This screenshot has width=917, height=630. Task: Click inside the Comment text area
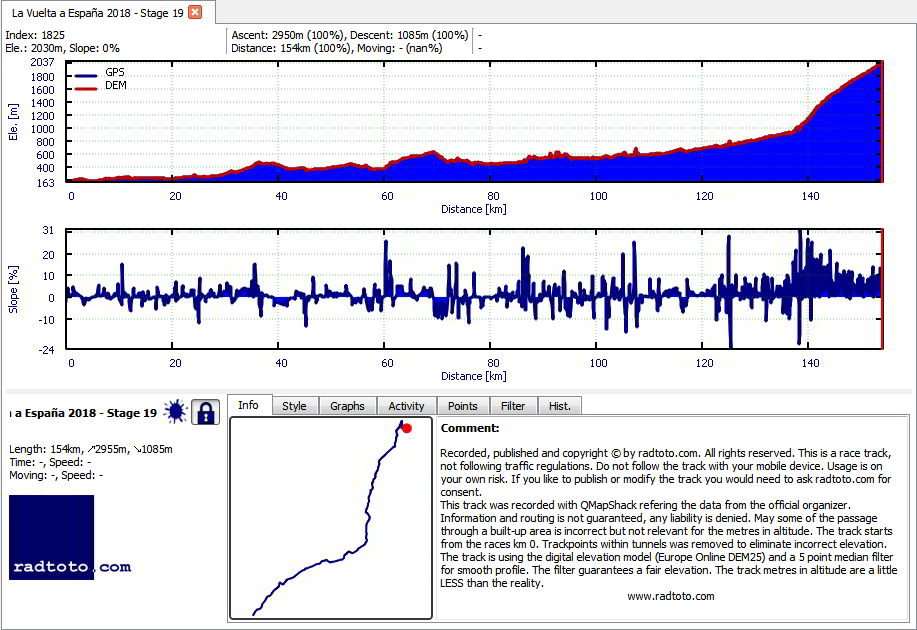point(673,518)
